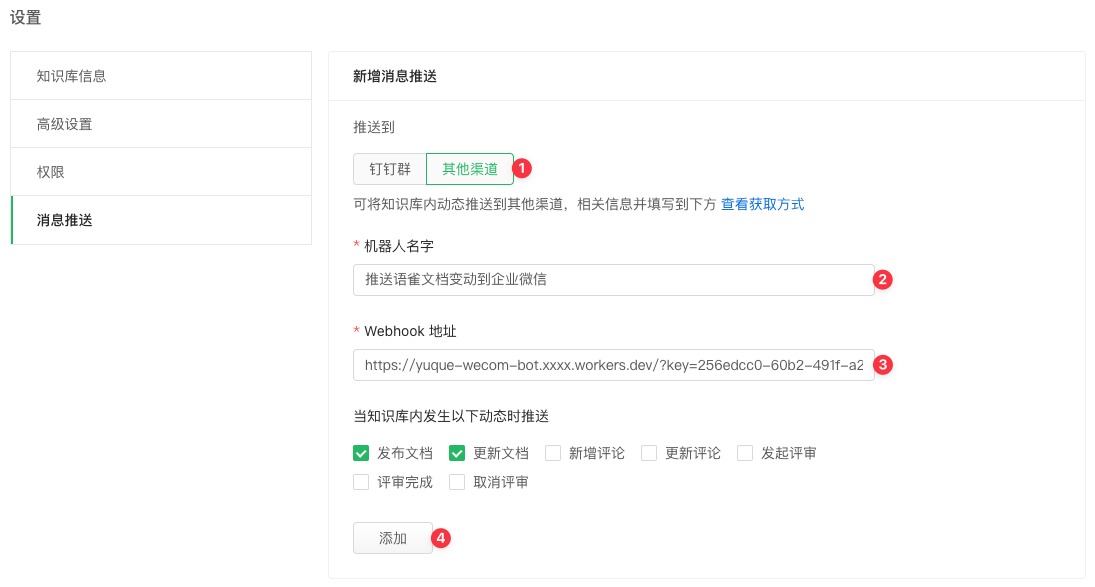Screen dimensions: 1095x587
Task: Enable the 新增评论 notification option
Action: tap(553, 453)
